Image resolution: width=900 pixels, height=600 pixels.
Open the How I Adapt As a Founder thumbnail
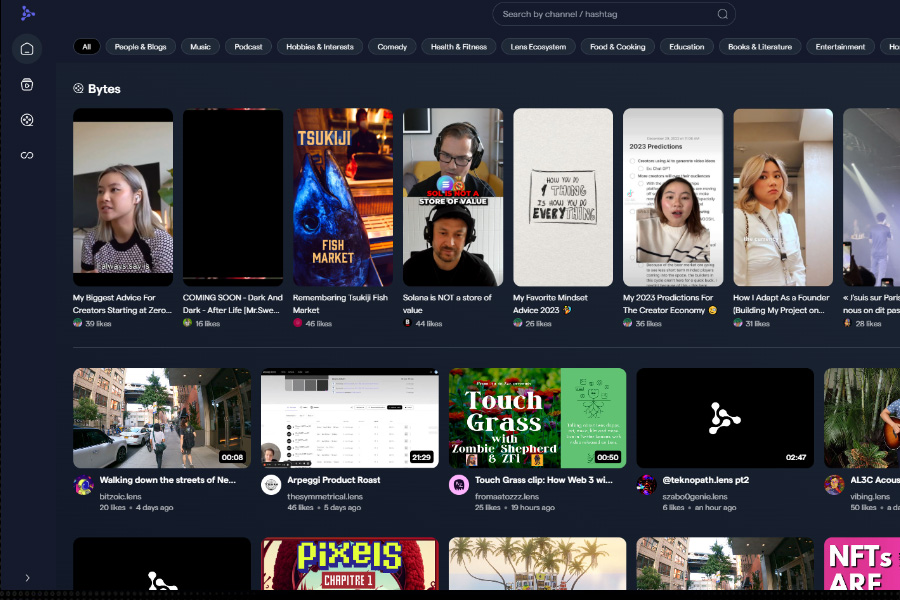[x=783, y=197]
